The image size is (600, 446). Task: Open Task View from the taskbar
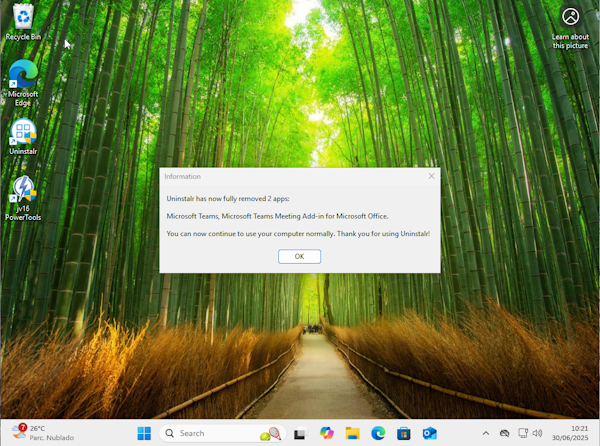300,433
